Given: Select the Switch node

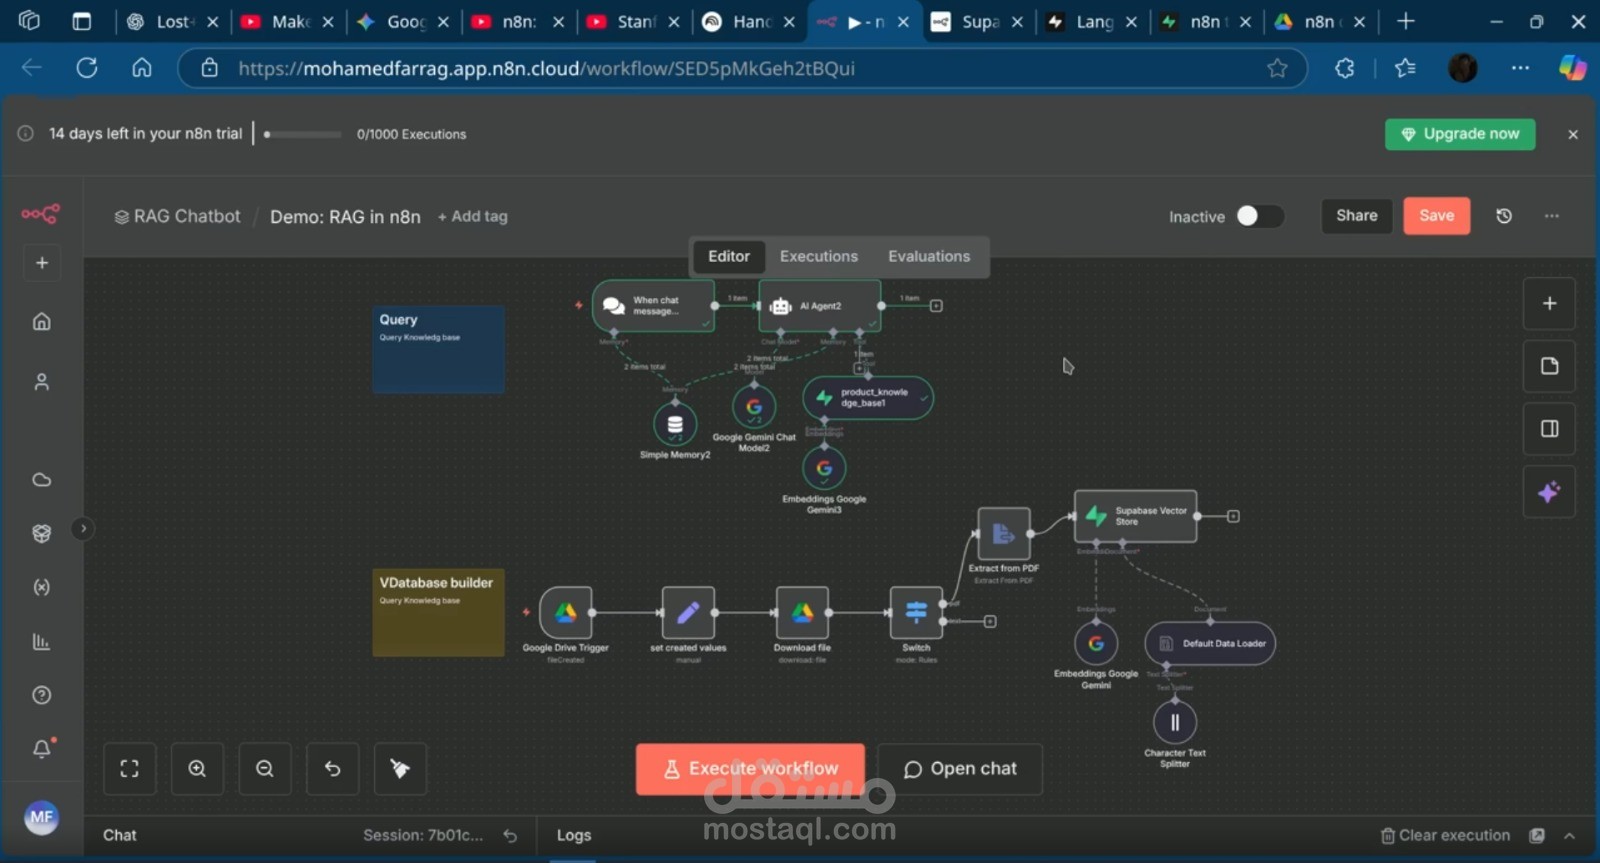Looking at the screenshot, I should point(916,613).
